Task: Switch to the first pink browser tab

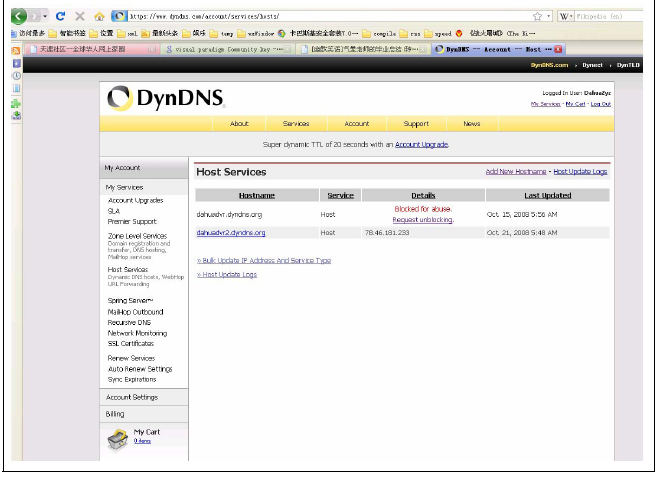Action: coord(91,49)
